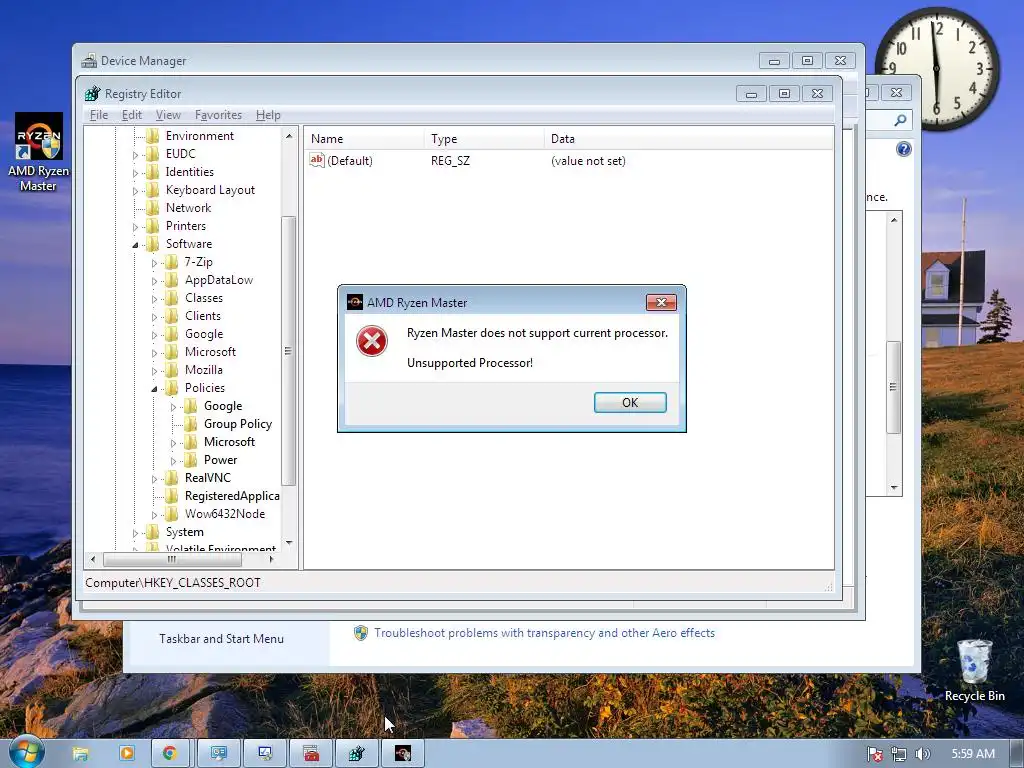1024x768 pixels.
Task: Expand the Keyboard Layout key
Action: point(135,191)
